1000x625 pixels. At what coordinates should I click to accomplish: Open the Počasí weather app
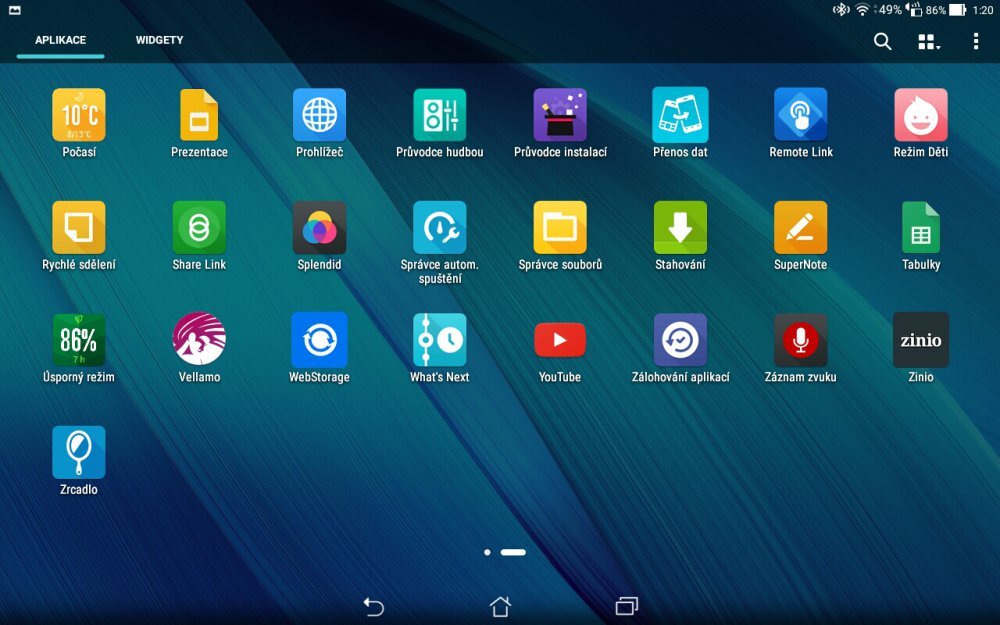[79, 113]
